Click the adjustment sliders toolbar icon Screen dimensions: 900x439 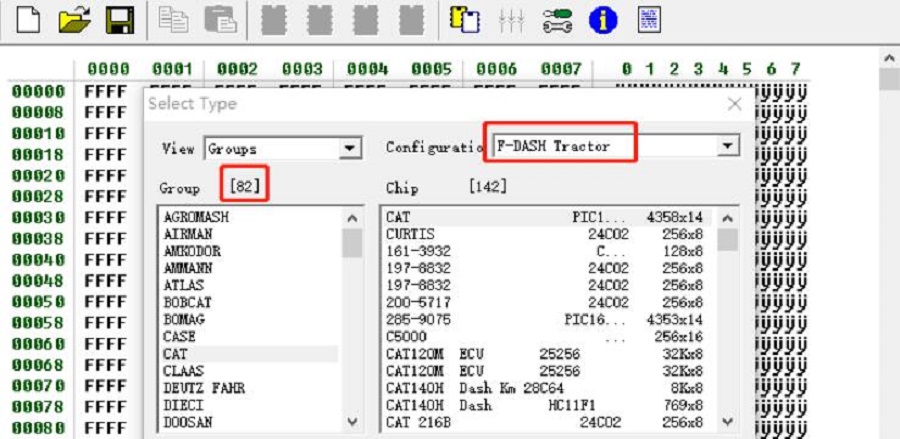tap(511, 20)
